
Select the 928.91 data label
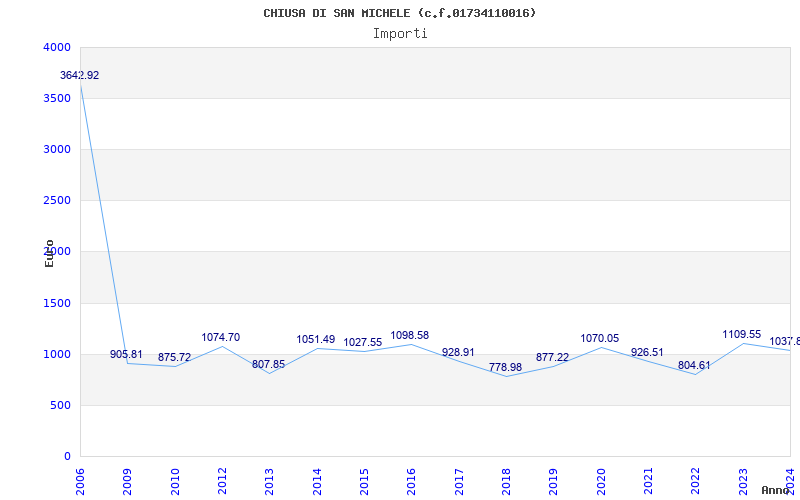(458, 353)
